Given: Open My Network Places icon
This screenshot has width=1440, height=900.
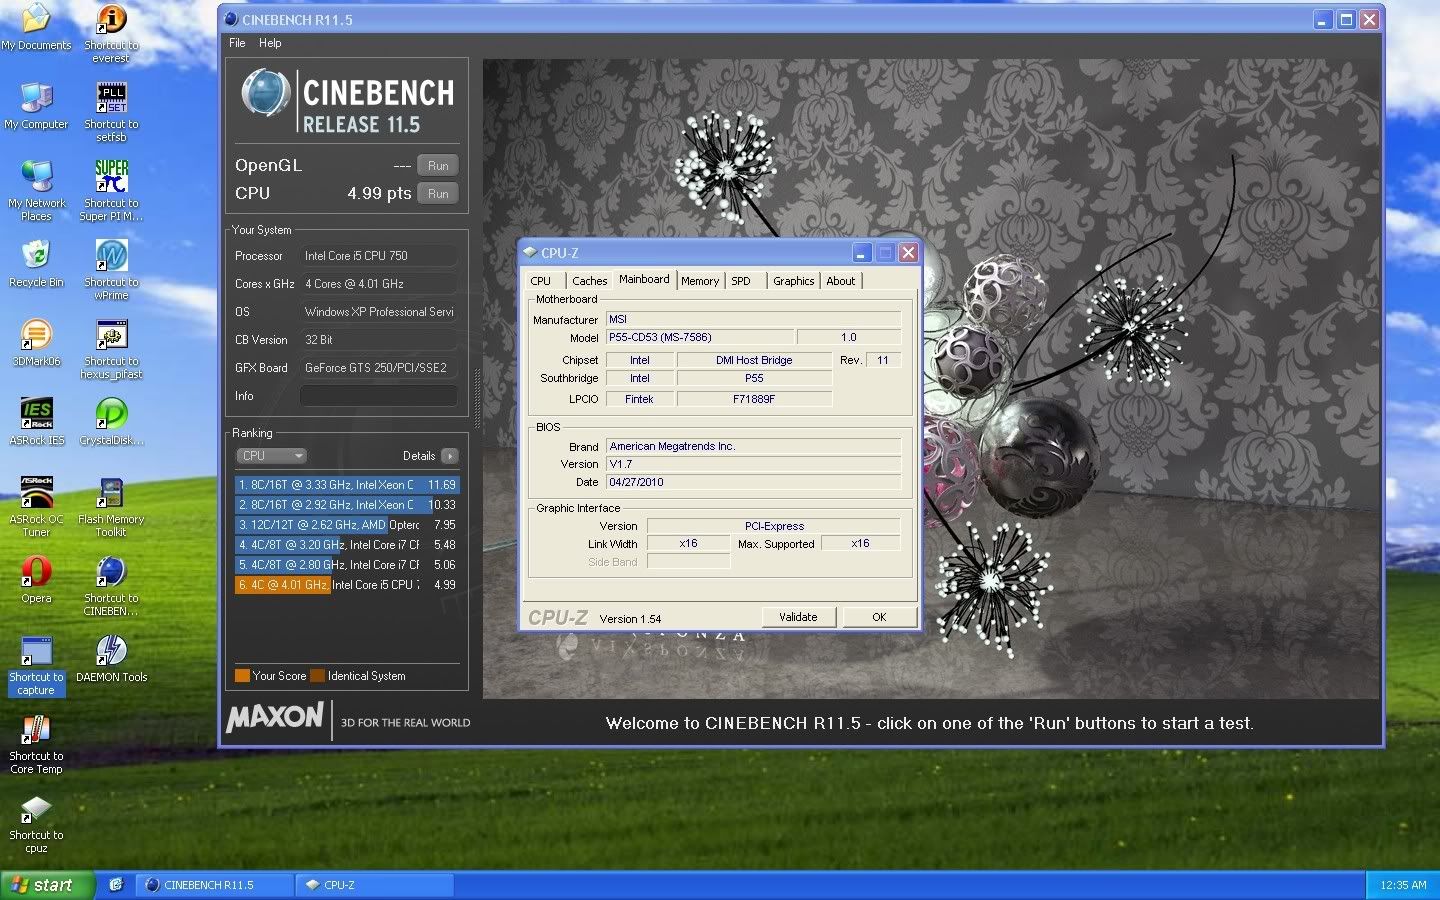Looking at the screenshot, I should coord(36,176).
